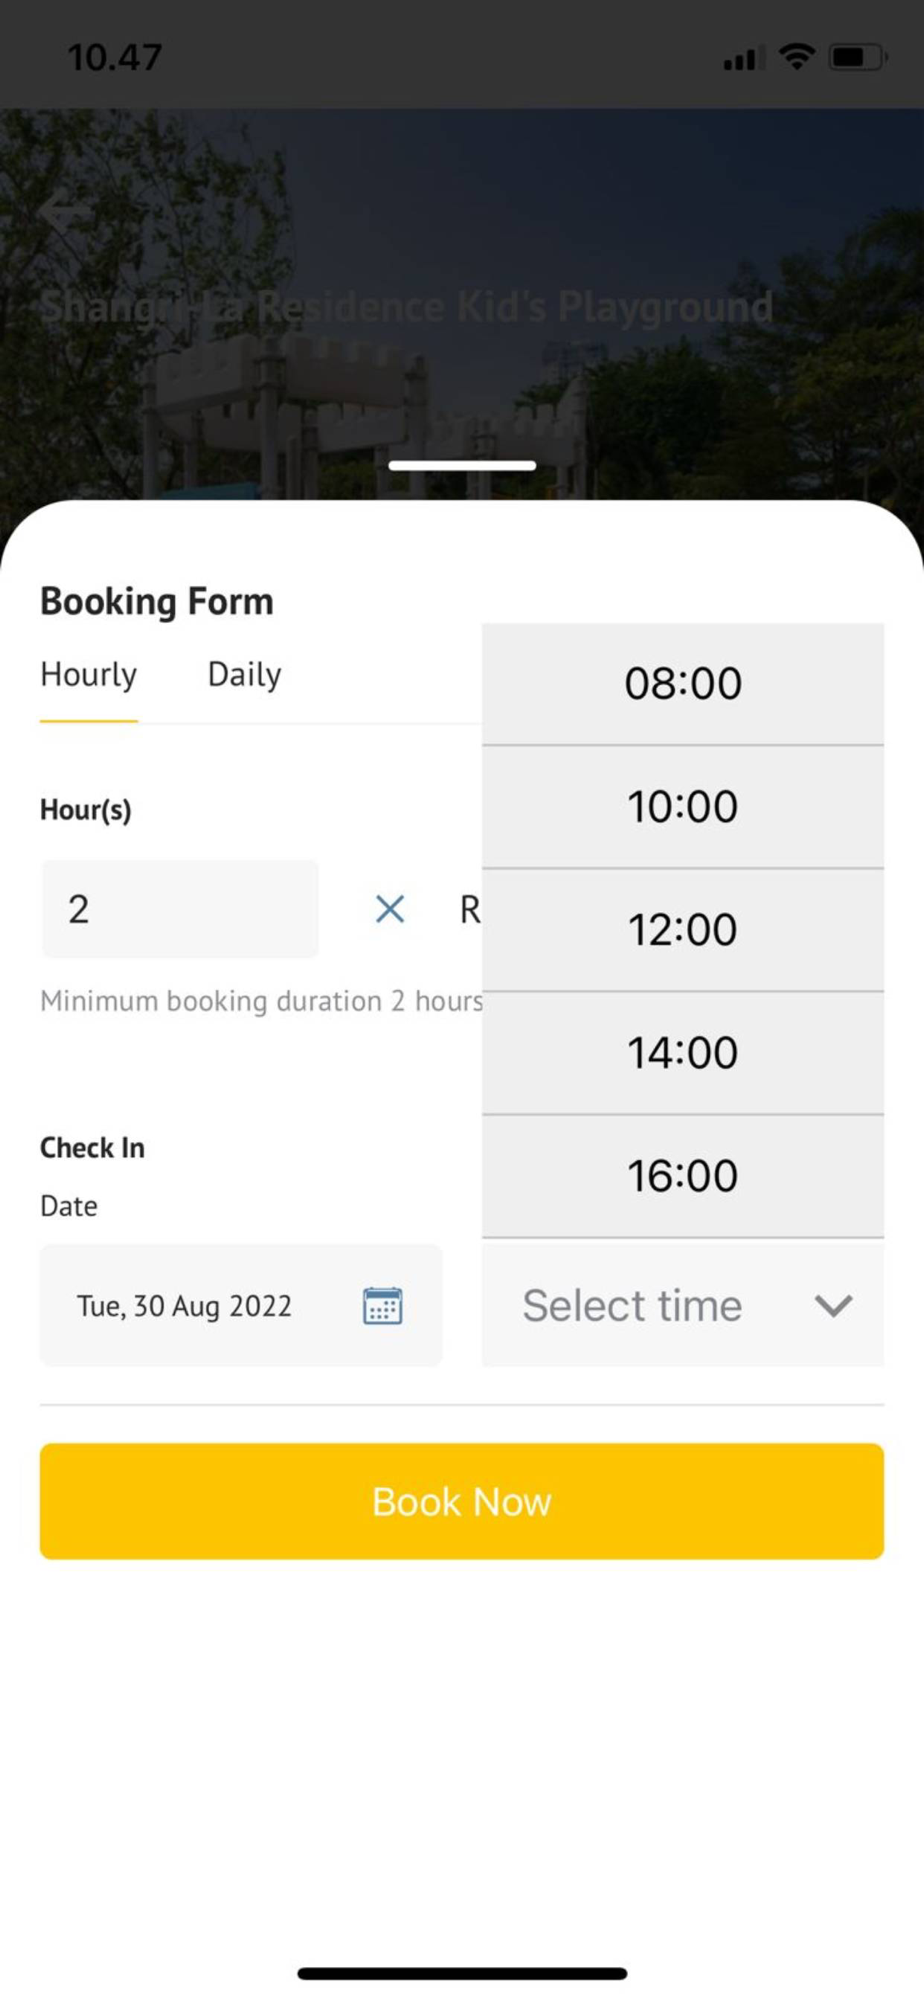Switch to the Hourly tab

(x=88, y=675)
